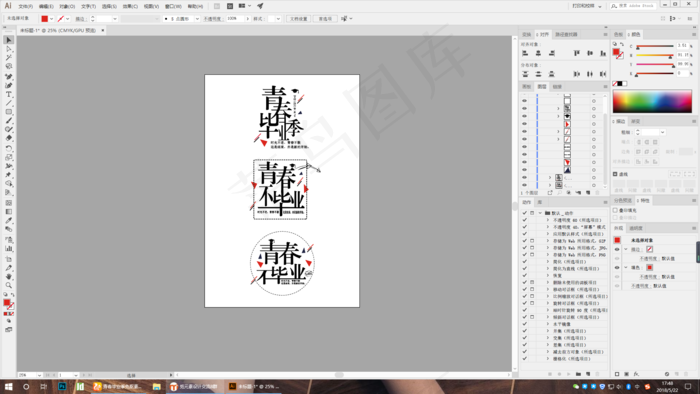Click the clear appearance icon

pyautogui.click(x=667, y=374)
